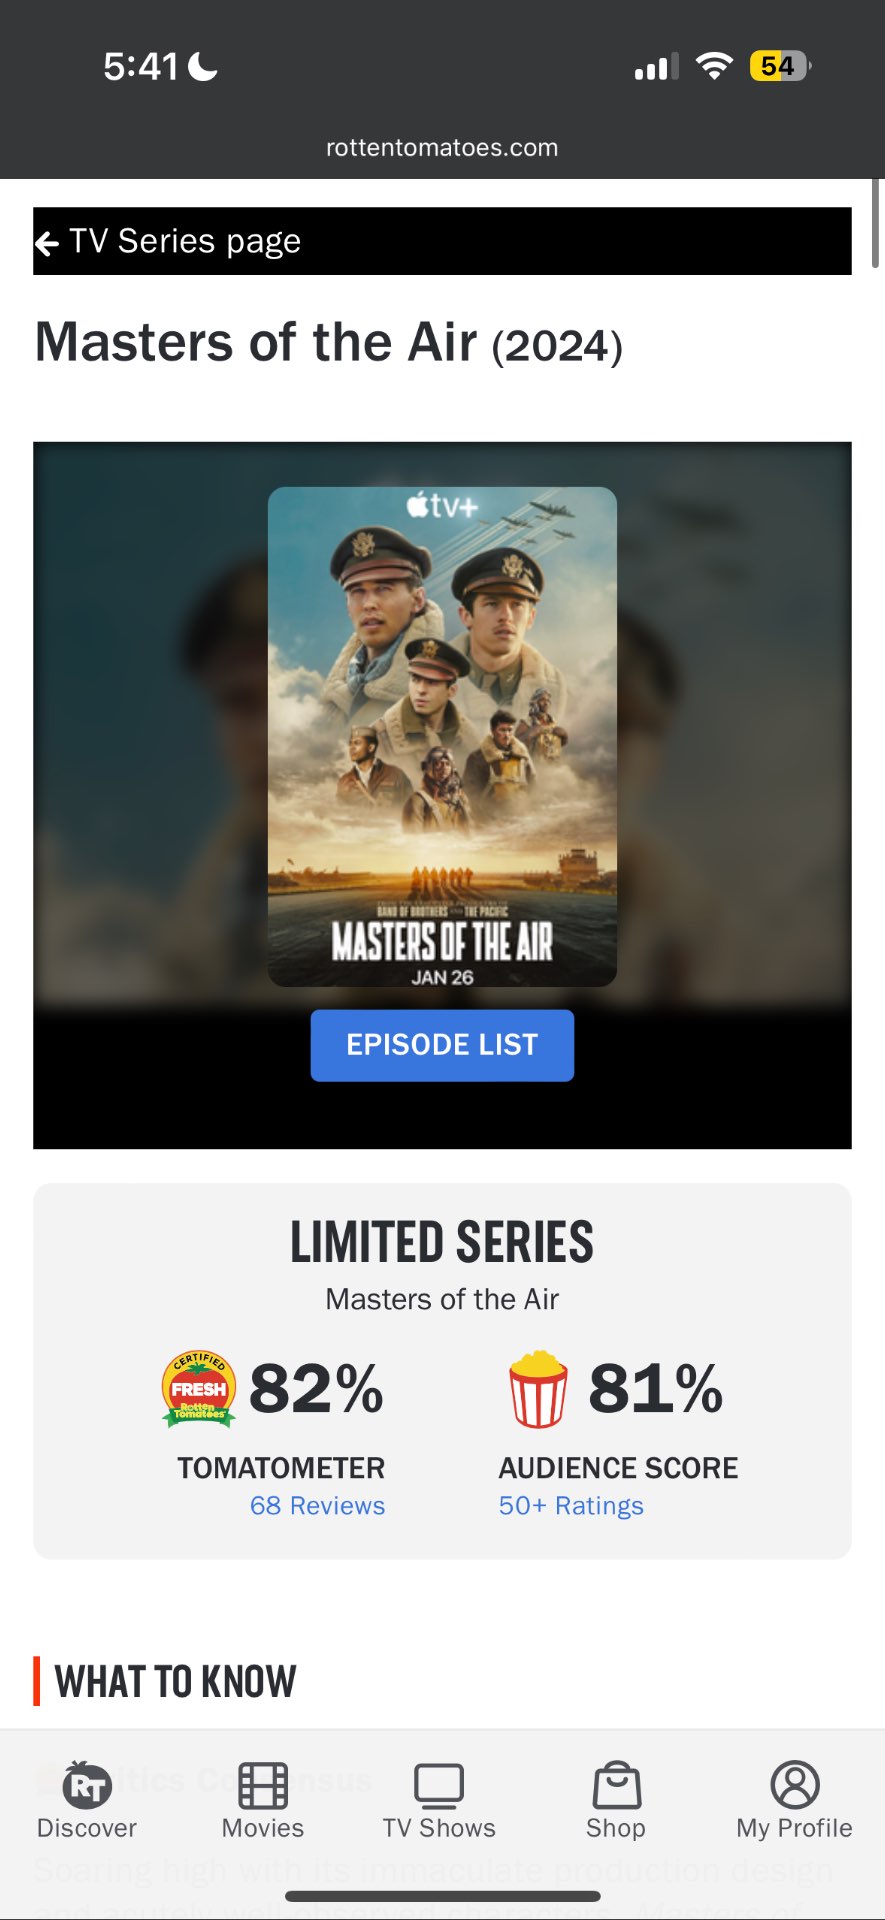This screenshot has width=885, height=1920.
Task: Tap the WHAT TO KNOW section heading
Action: [x=175, y=1682]
